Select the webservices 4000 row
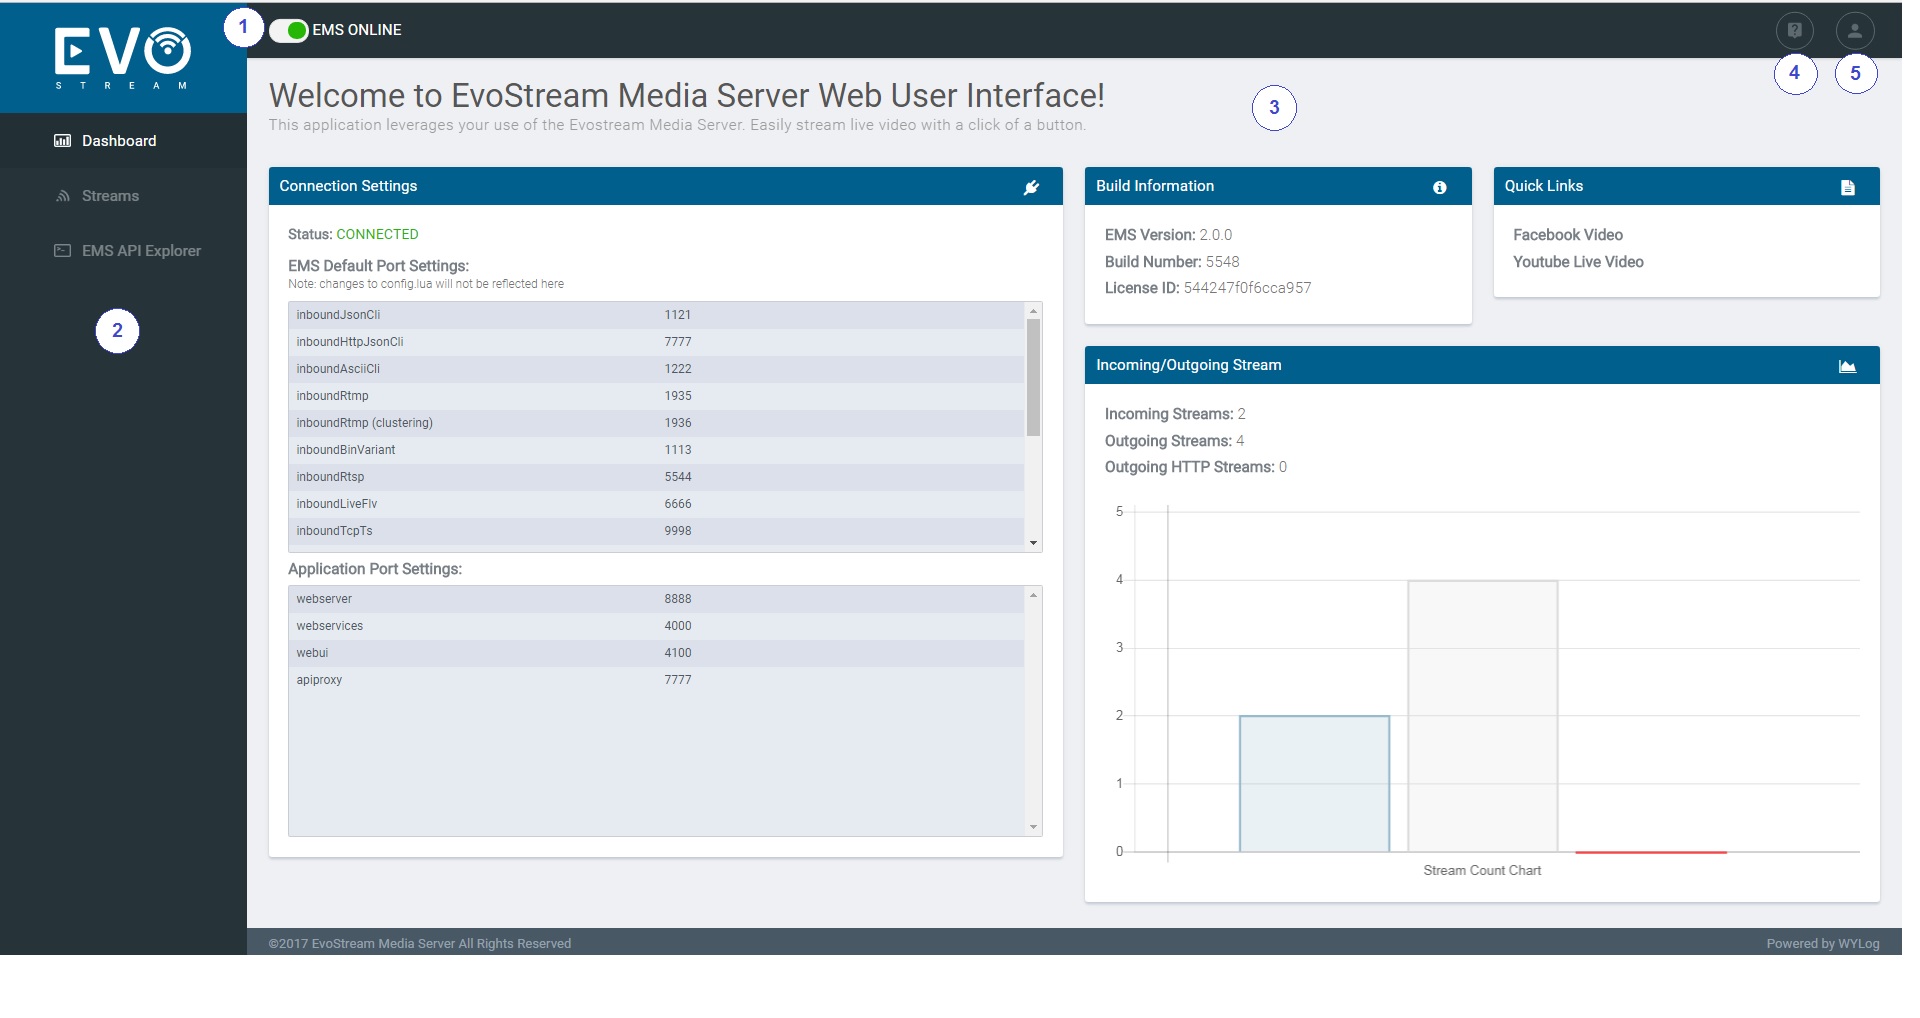This screenshot has height=1018, width=1920. pyautogui.click(x=657, y=626)
